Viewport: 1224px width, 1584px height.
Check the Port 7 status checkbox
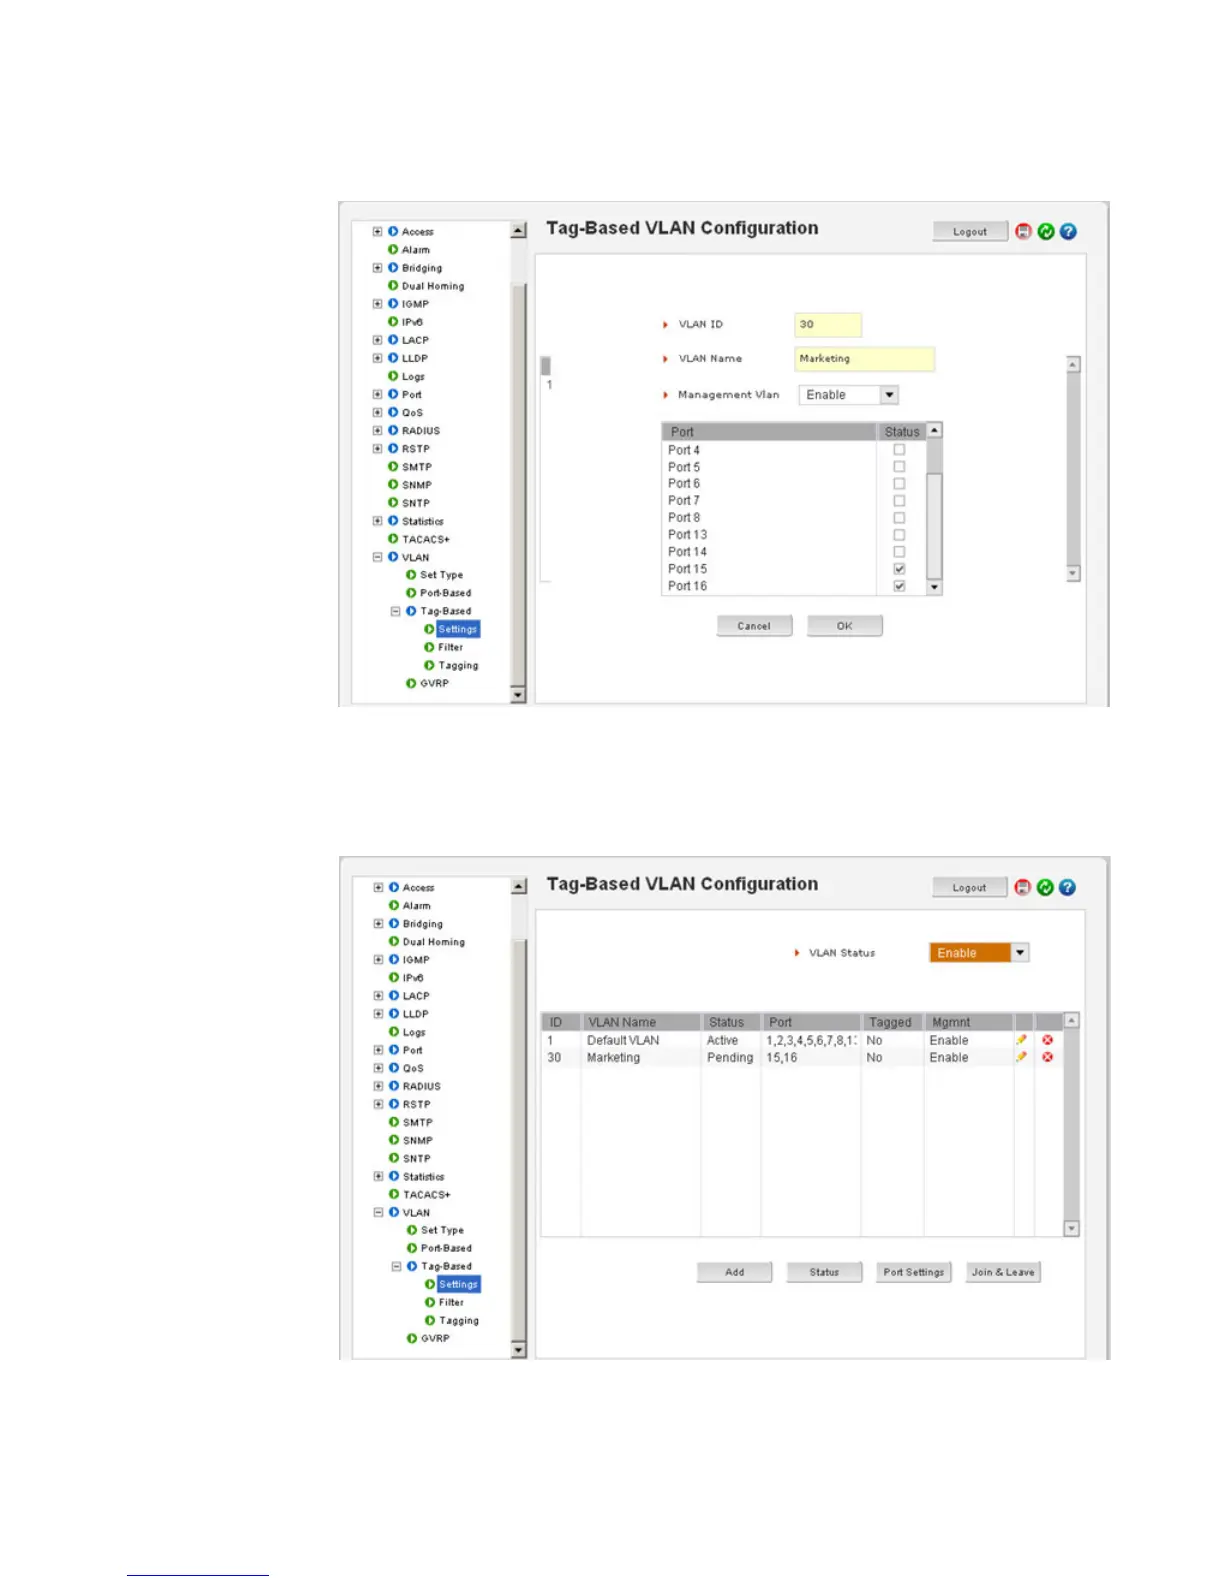click(899, 501)
